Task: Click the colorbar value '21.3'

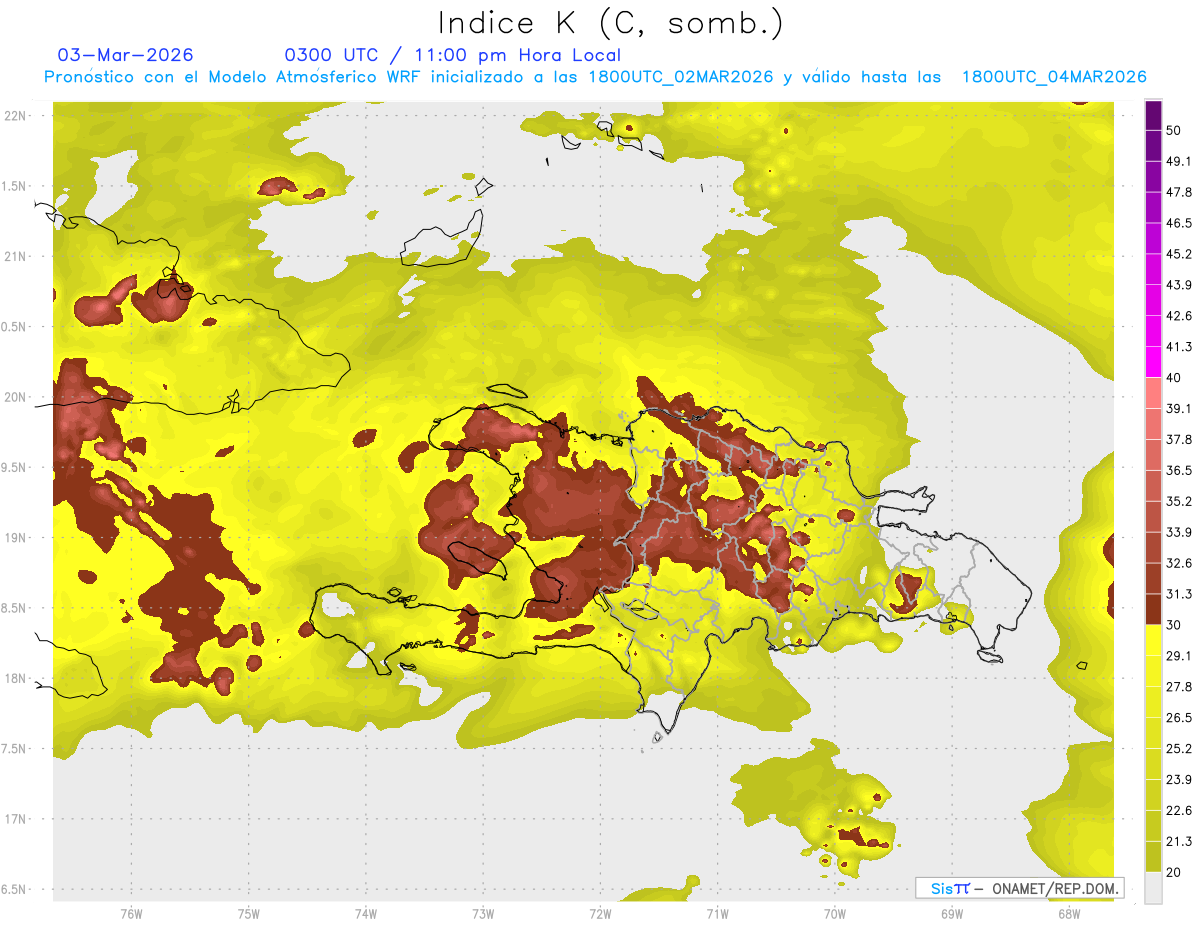Action: click(1178, 841)
